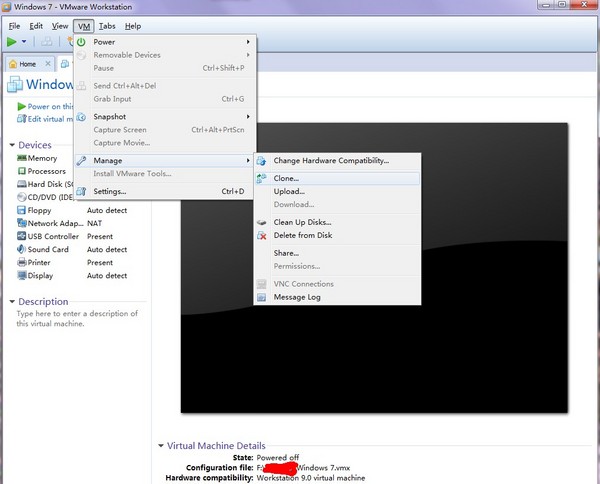Open the Tabs menu
Image resolution: width=600 pixels, height=484 pixels.
107,25
